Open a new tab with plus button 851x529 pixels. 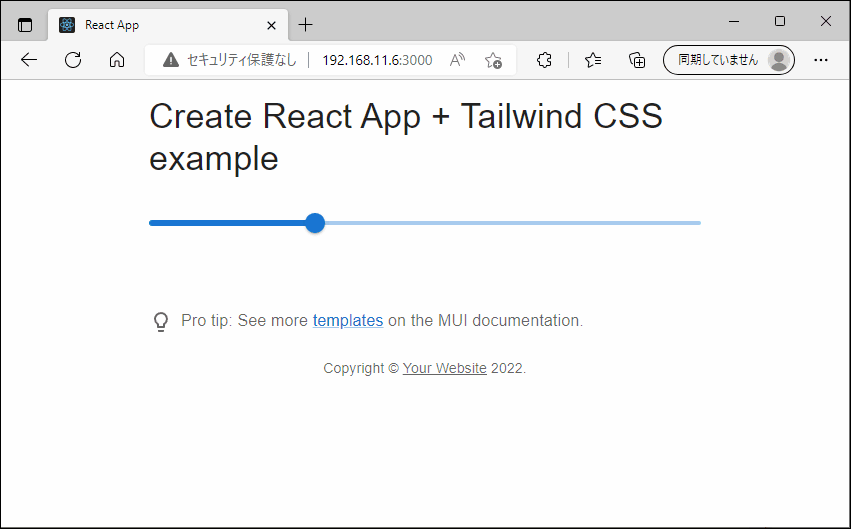[x=306, y=24]
